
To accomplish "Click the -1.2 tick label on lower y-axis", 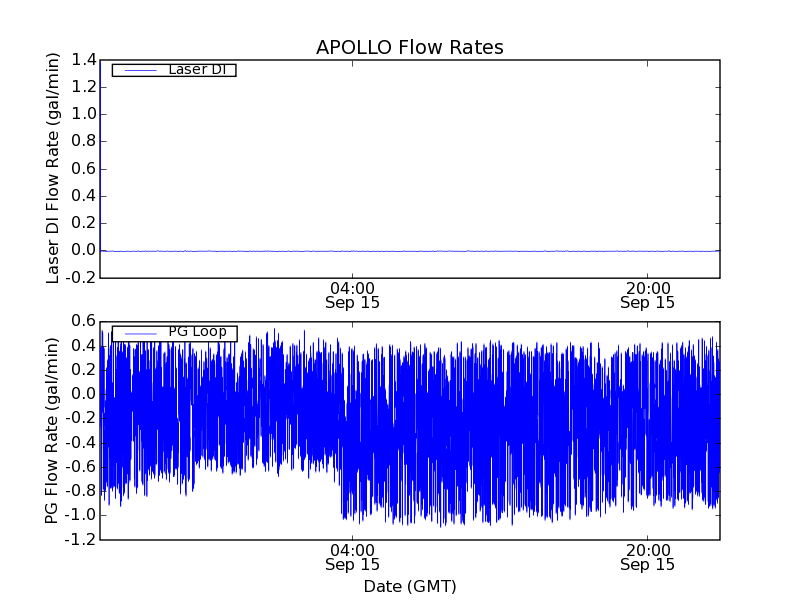I will pyautogui.click(x=82, y=539).
